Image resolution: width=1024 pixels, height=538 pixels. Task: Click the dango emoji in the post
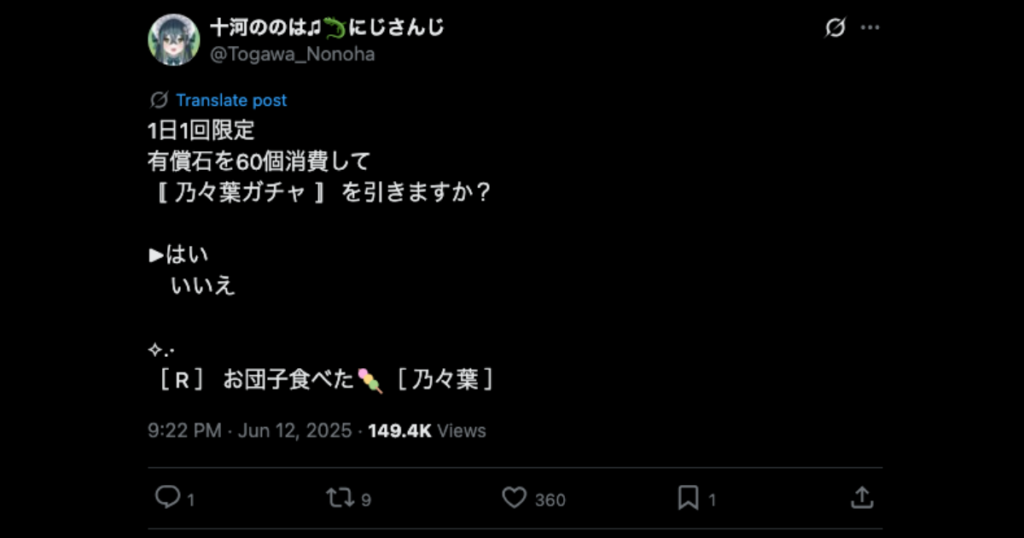(x=371, y=381)
